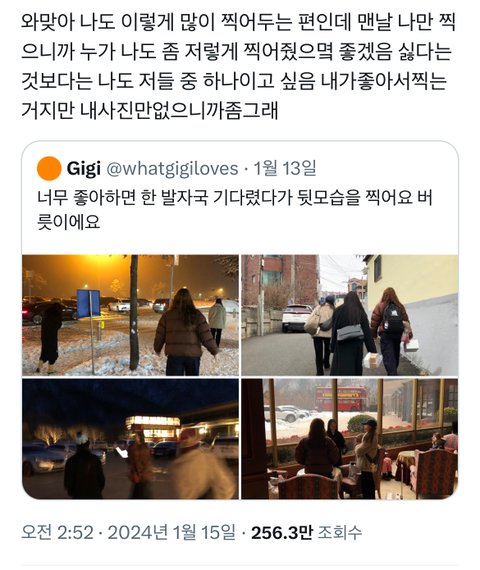The image size is (480, 570).
Task: Click the woman in the brown puffer jacket
Action: [x=185, y=333]
